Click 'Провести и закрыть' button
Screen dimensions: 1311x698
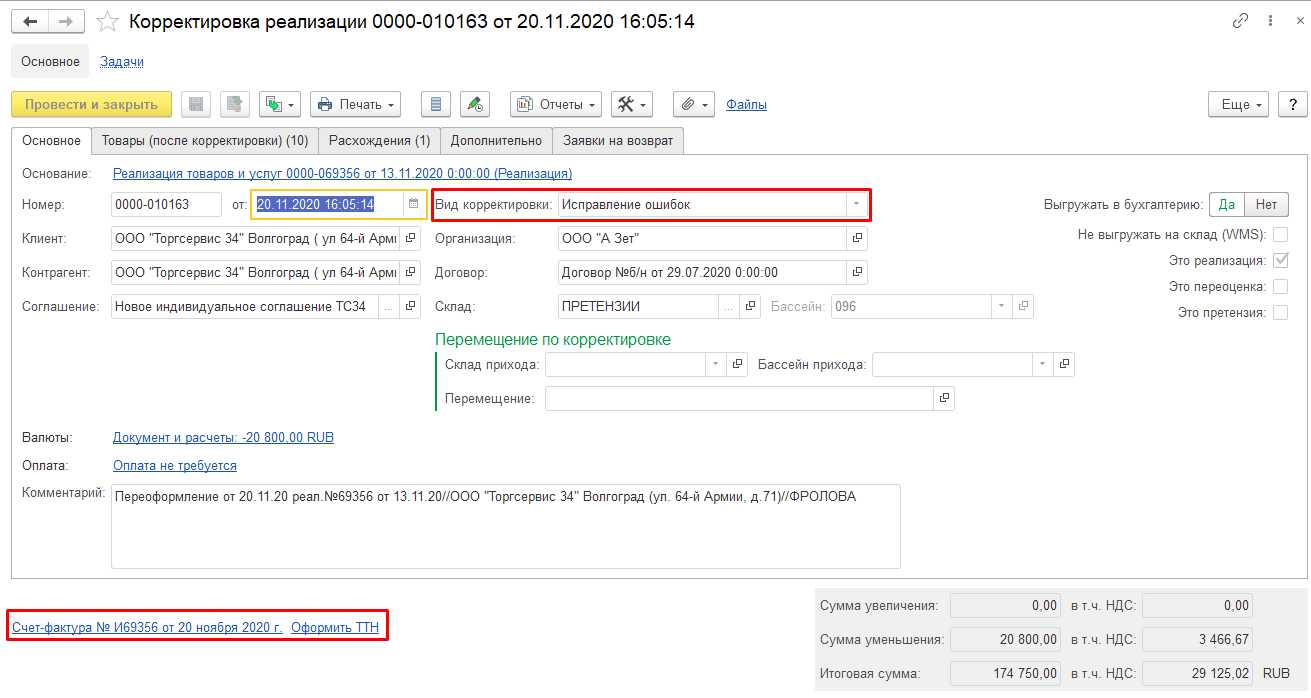tap(91, 104)
